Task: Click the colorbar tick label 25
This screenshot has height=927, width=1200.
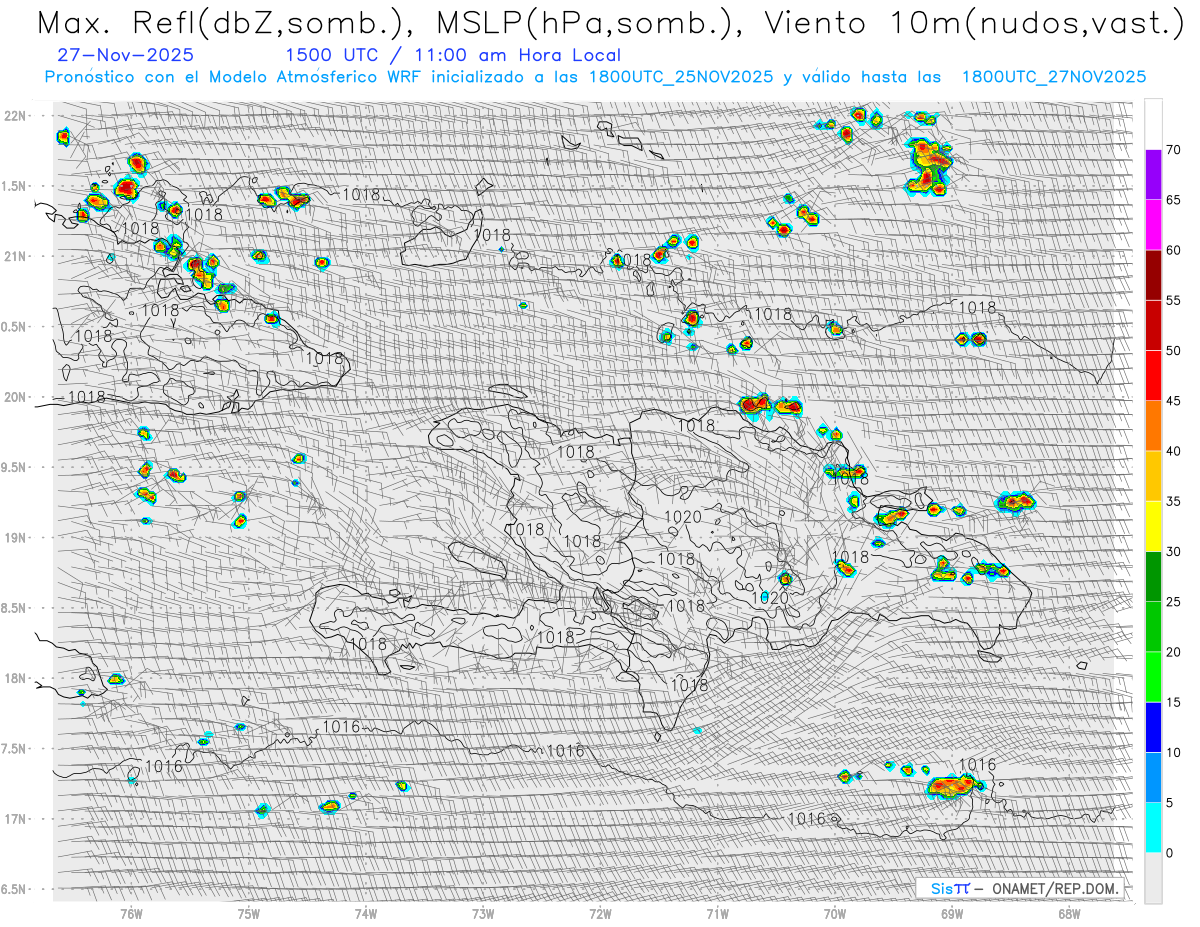Action: coord(1174,601)
